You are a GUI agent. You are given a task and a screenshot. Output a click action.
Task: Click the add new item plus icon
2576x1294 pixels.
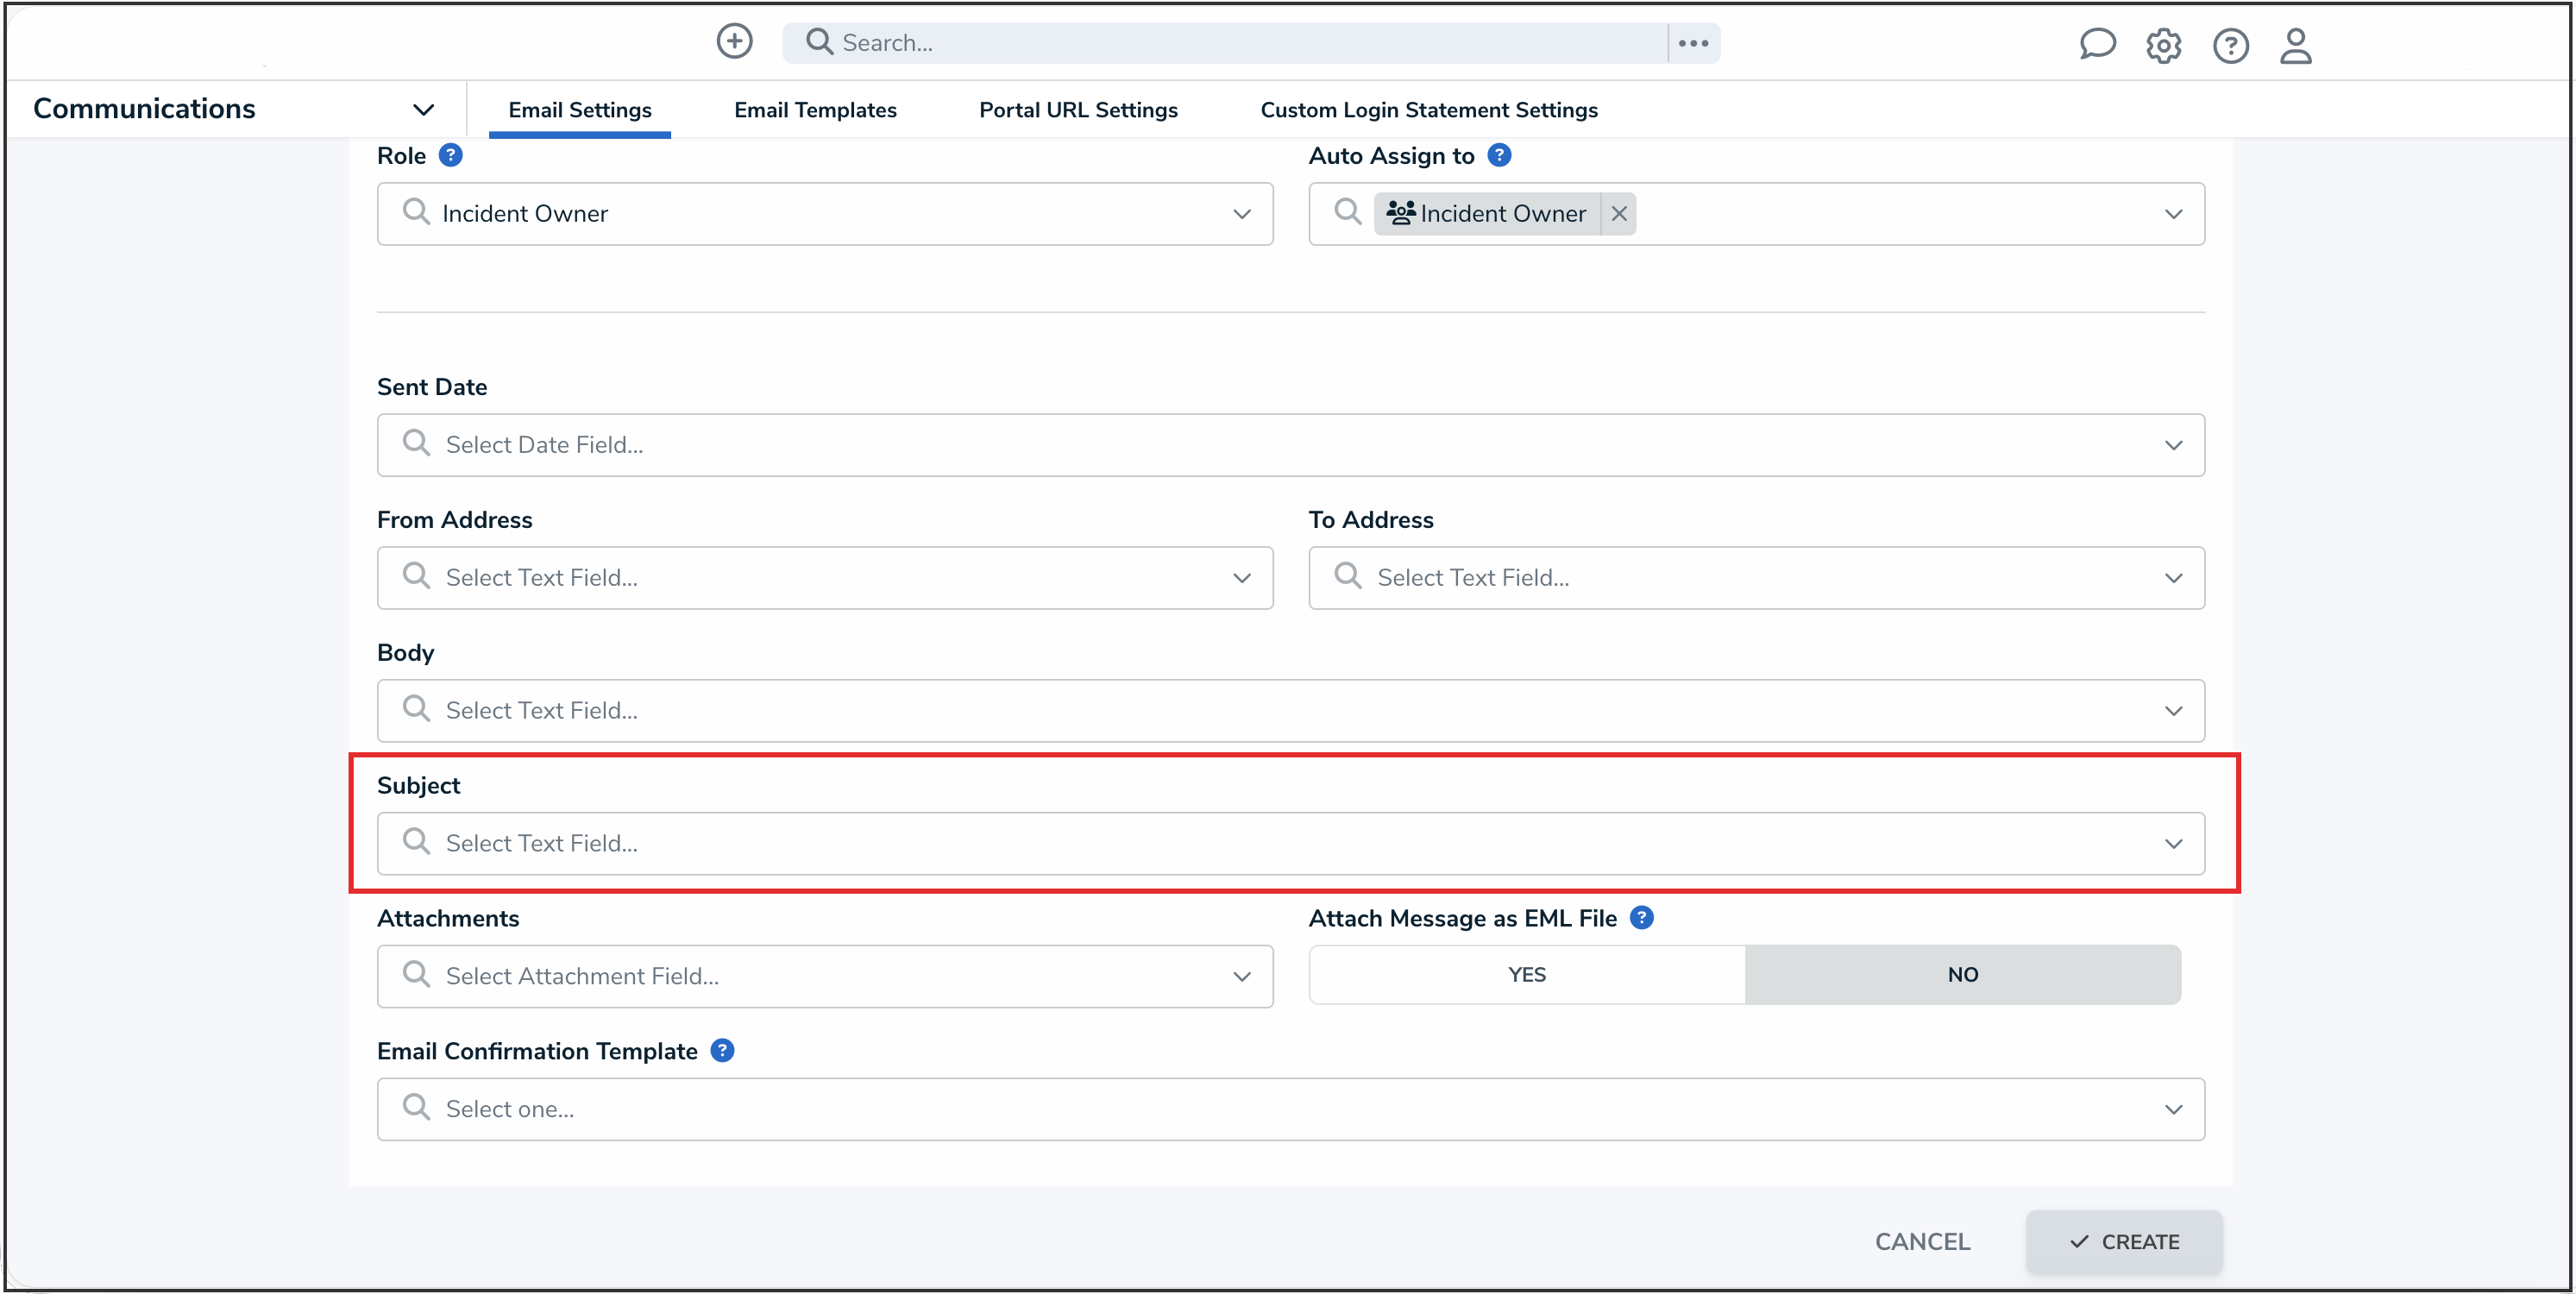pos(735,41)
